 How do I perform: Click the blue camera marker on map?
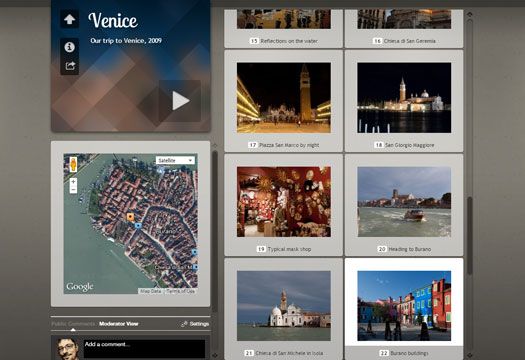click(x=138, y=226)
